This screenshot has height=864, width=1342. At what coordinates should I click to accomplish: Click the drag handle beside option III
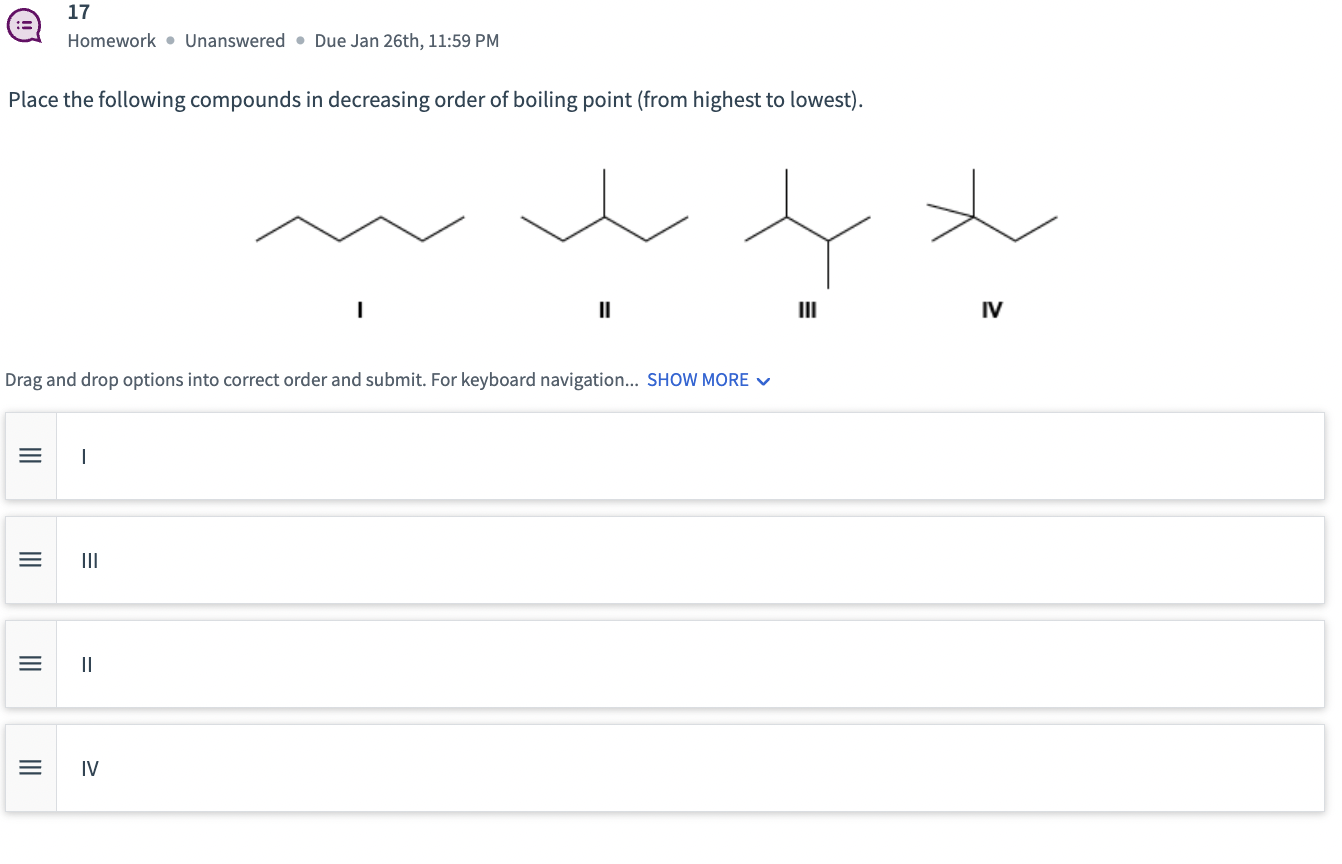[30, 560]
